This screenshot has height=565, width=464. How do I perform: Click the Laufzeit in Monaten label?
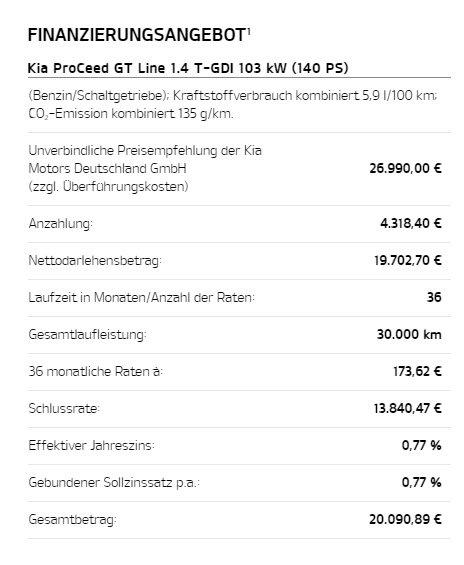(141, 298)
